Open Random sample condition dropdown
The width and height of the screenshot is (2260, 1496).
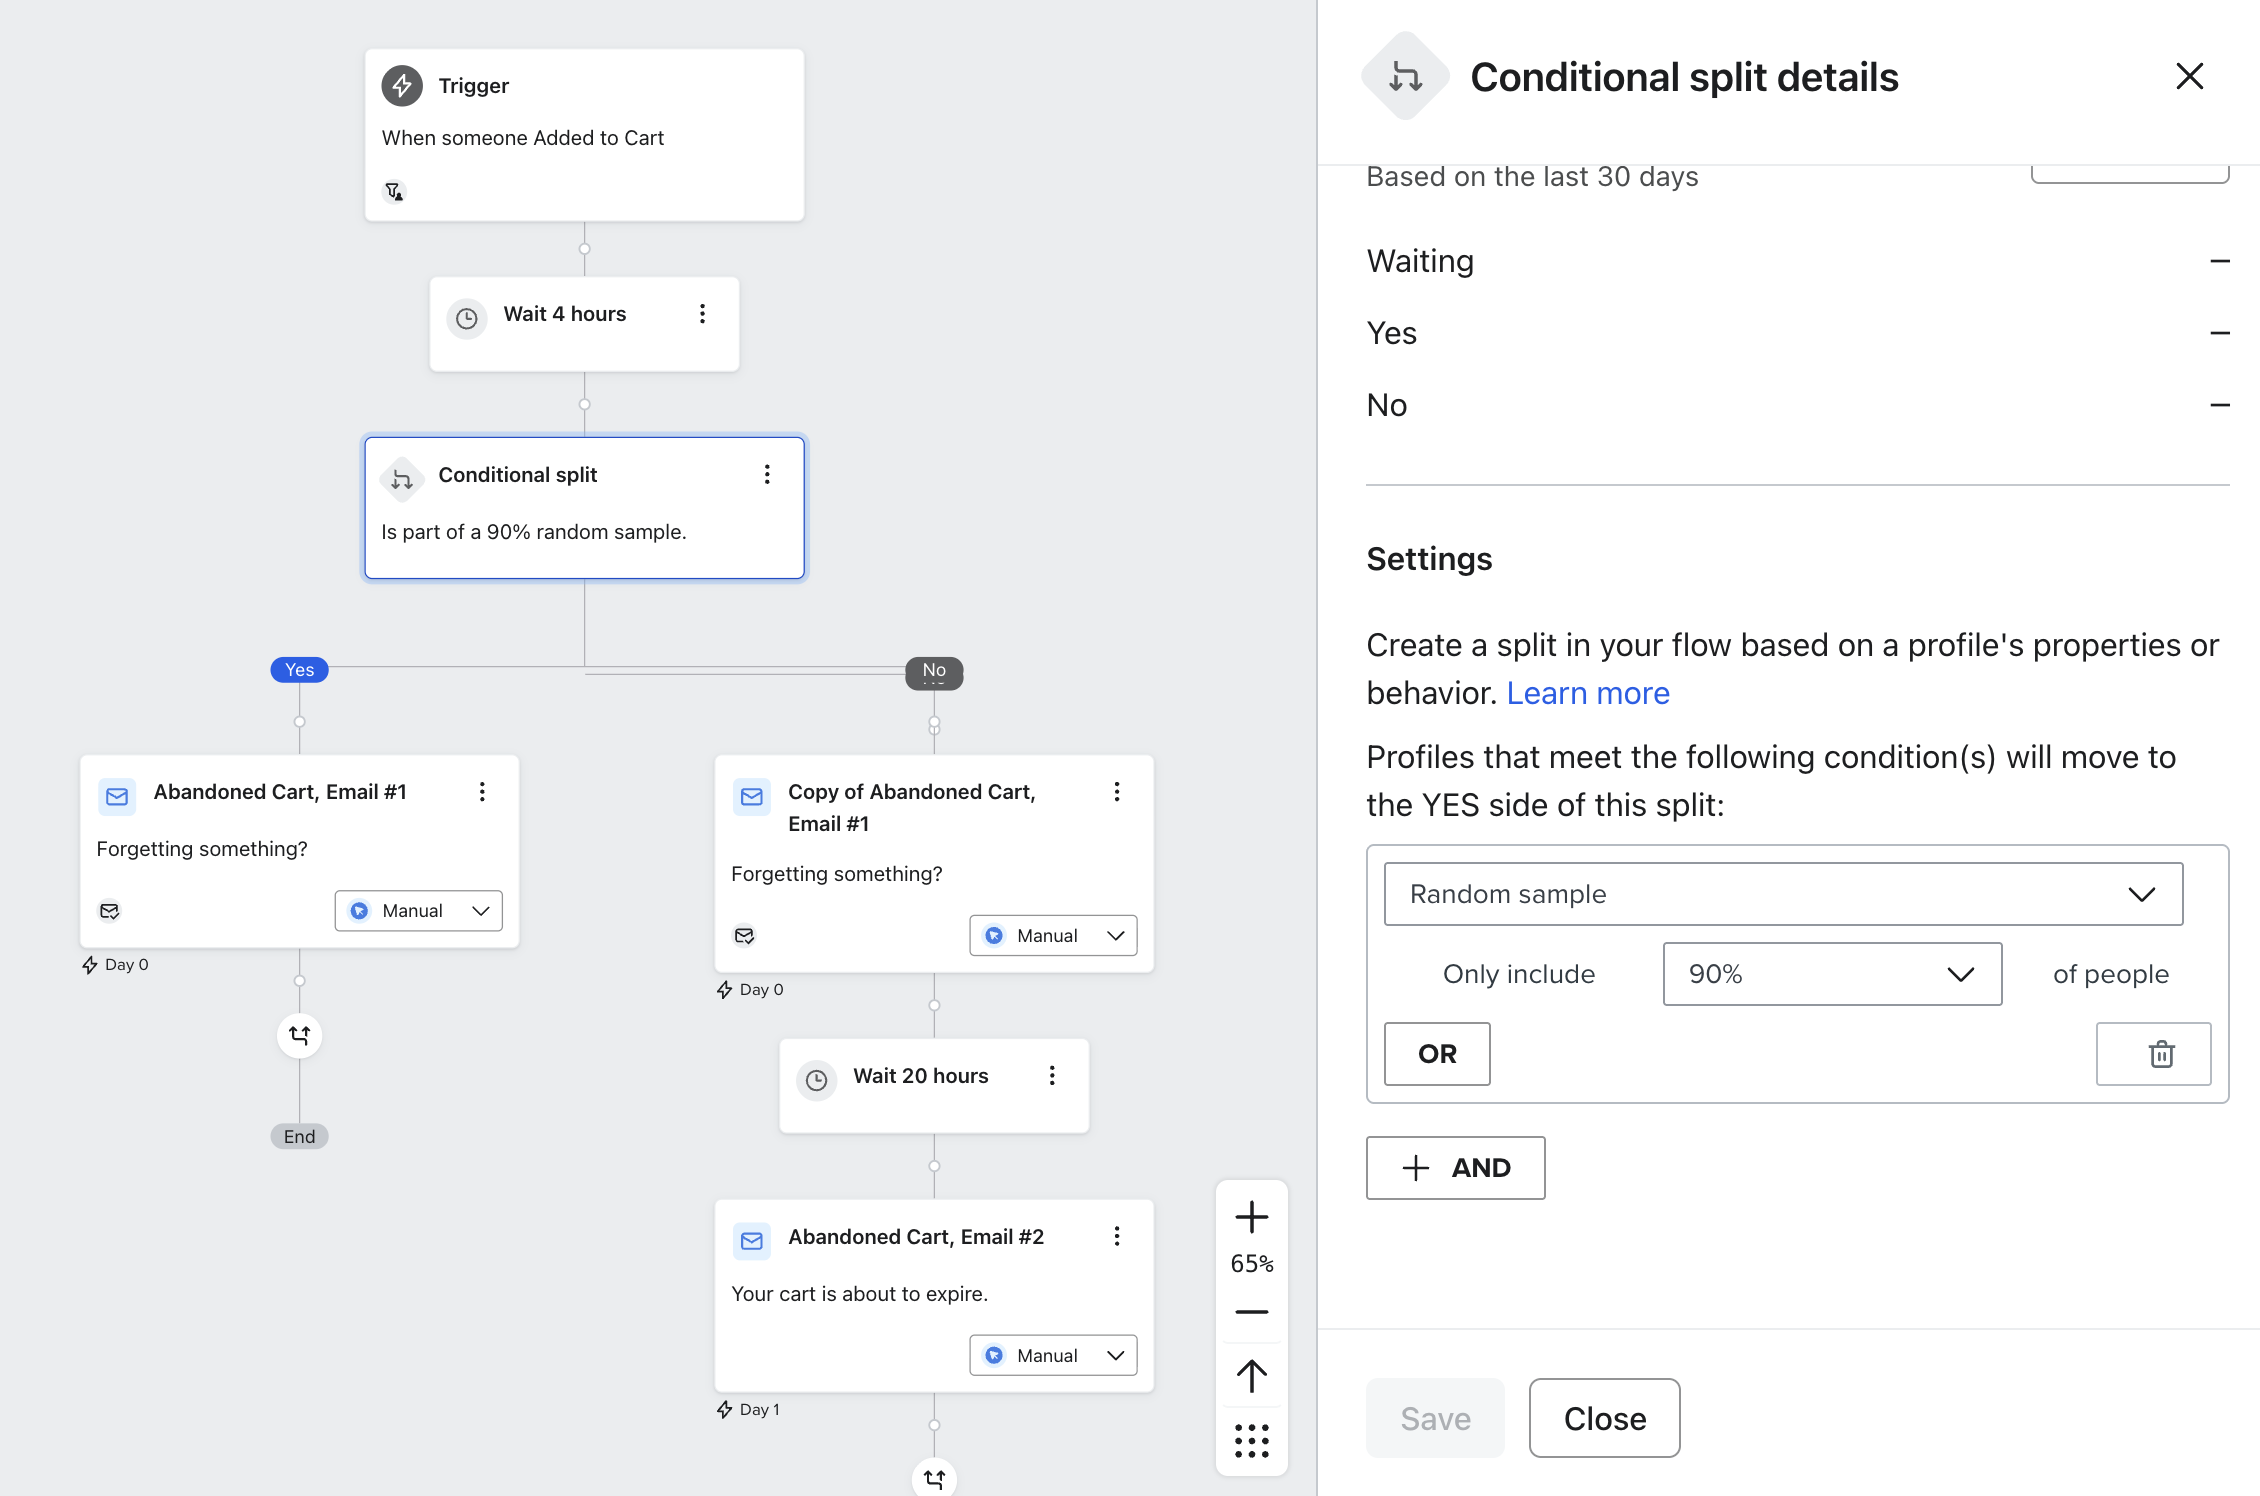1783,894
